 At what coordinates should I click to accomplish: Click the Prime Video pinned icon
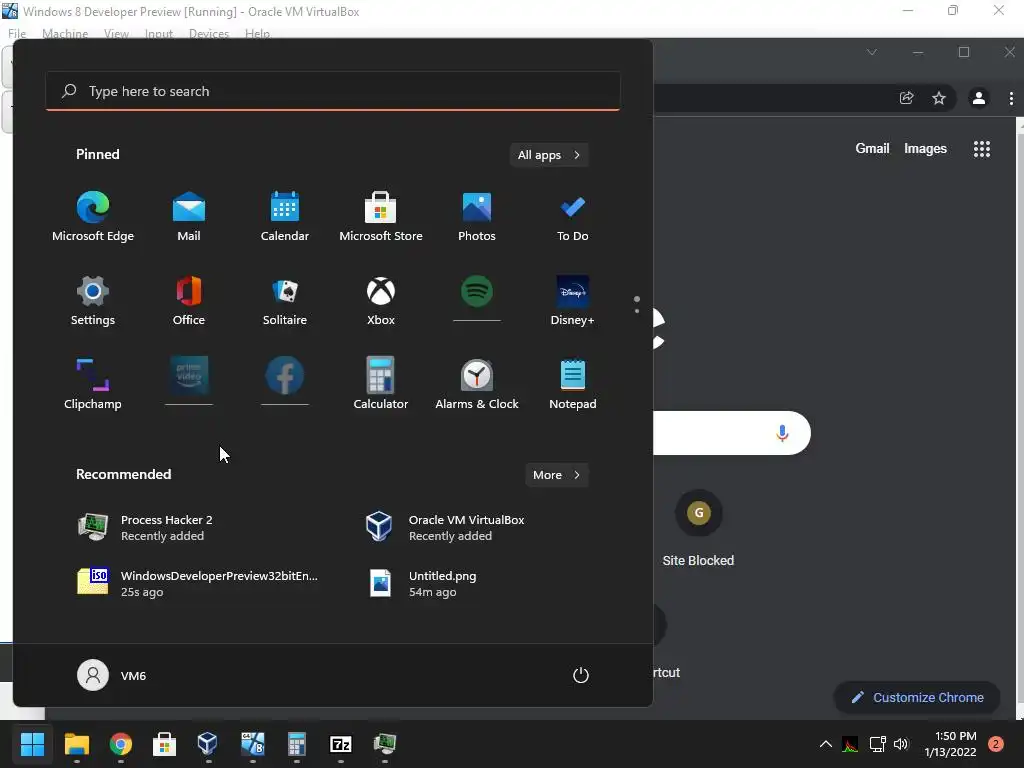(189, 376)
